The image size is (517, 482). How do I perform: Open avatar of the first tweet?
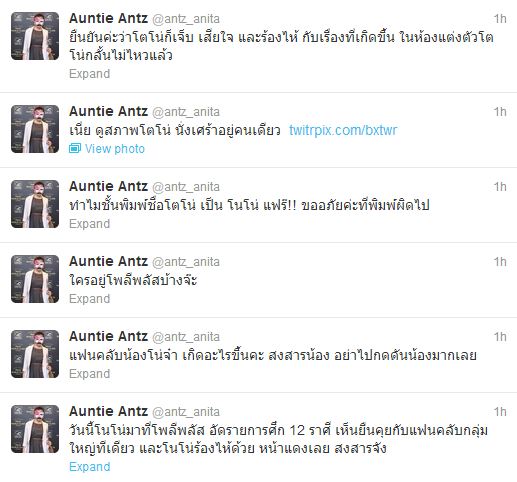click(35, 36)
